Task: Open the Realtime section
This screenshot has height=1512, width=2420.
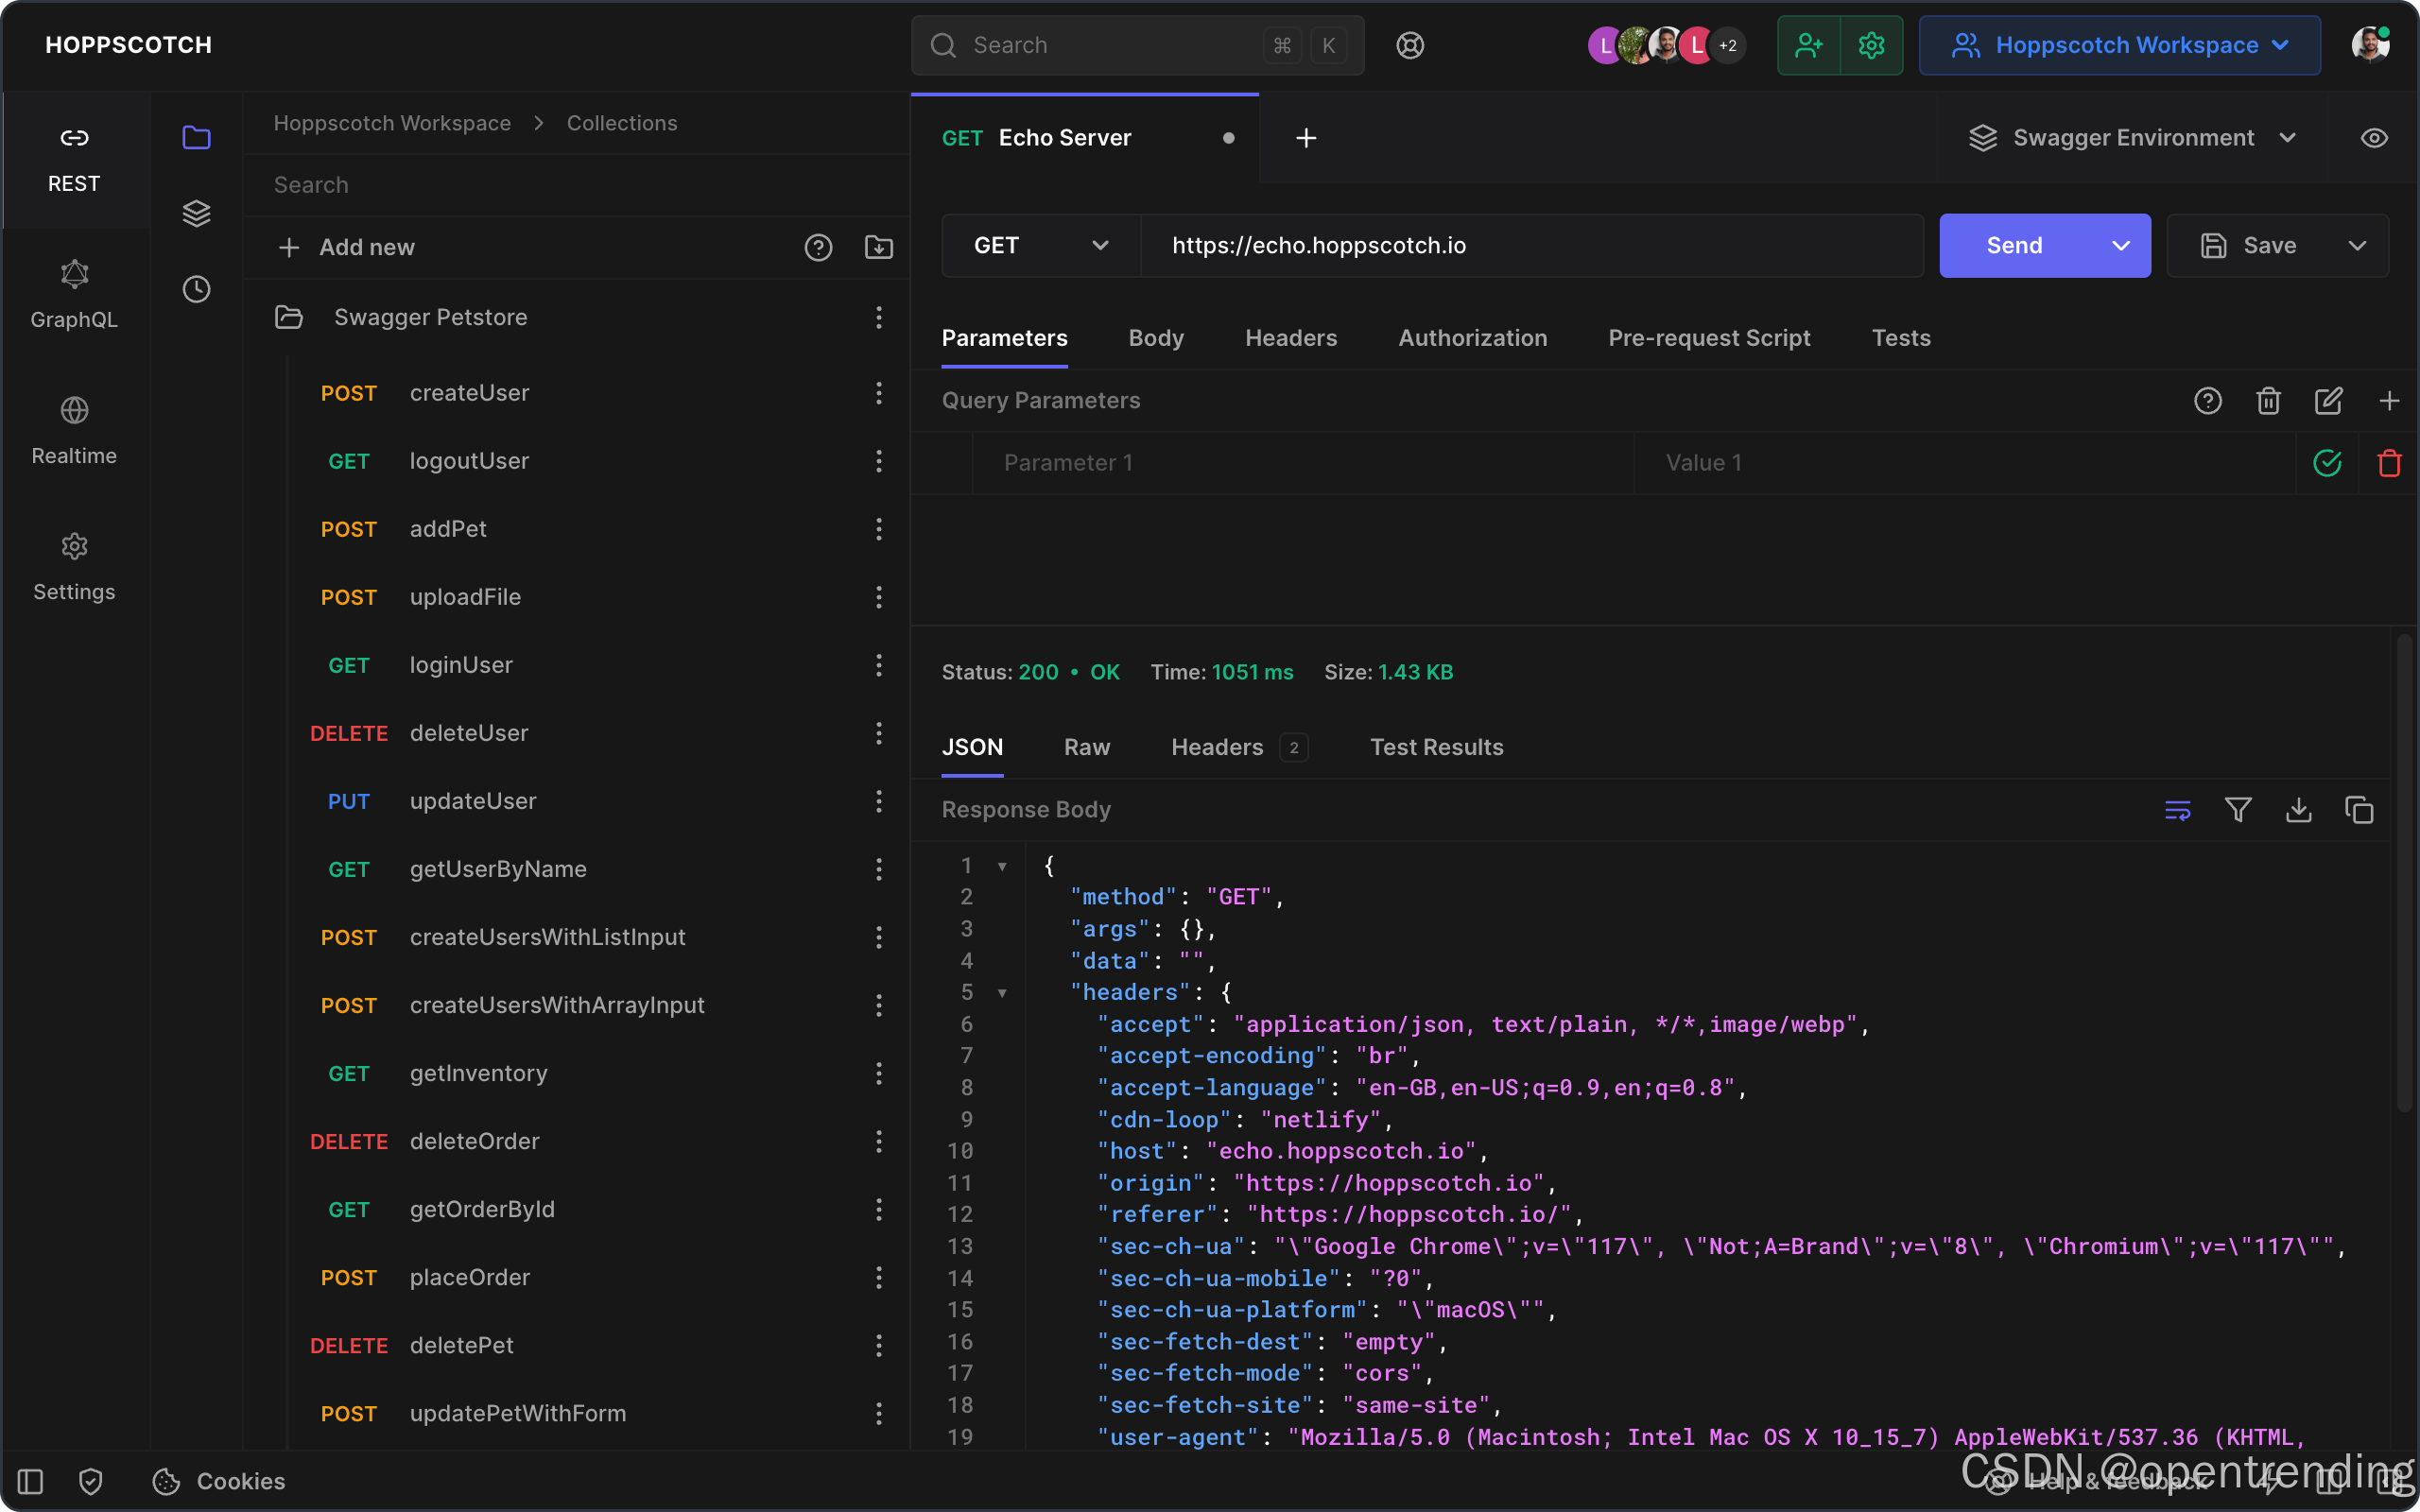Action: point(74,430)
